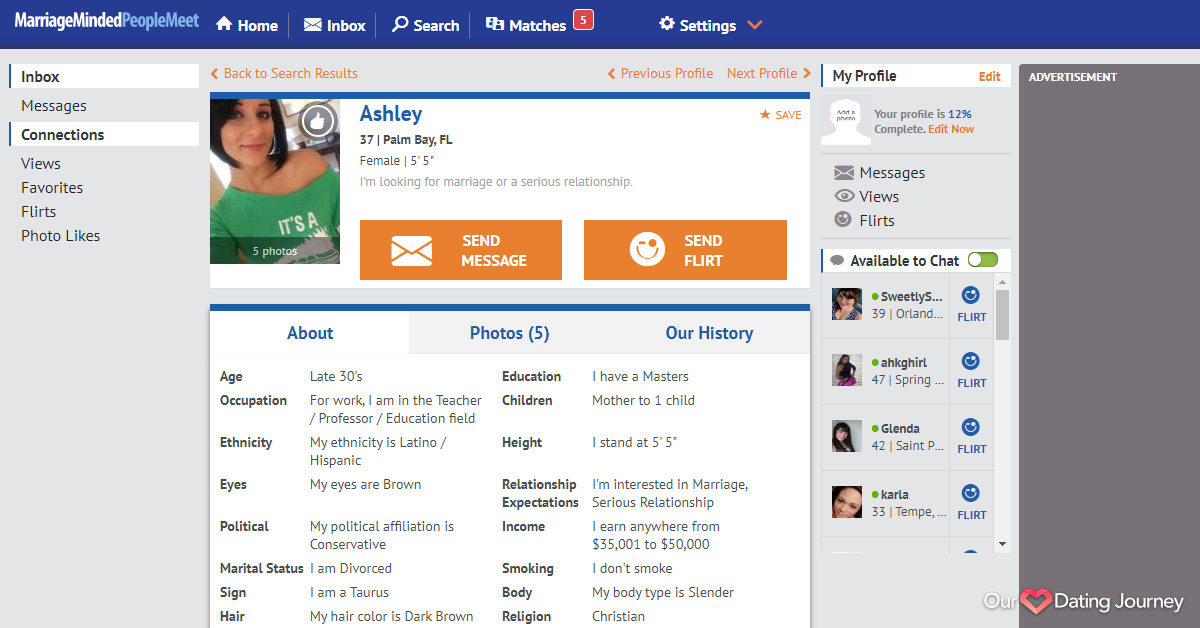Image resolution: width=1200 pixels, height=628 pixels.
Task: Open the Our History tab
Action: [x=709, y=333]
